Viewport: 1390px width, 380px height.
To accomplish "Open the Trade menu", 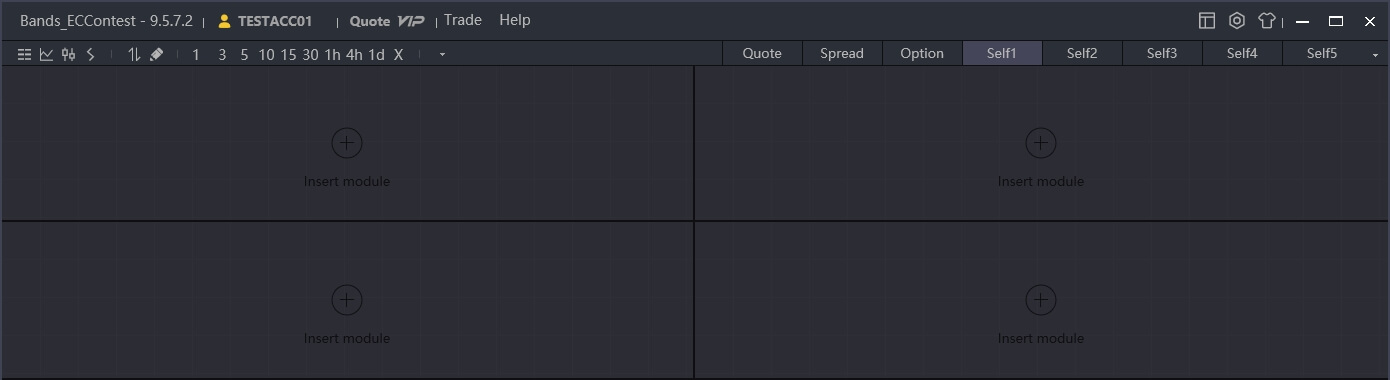I will (x=463, y=20).
